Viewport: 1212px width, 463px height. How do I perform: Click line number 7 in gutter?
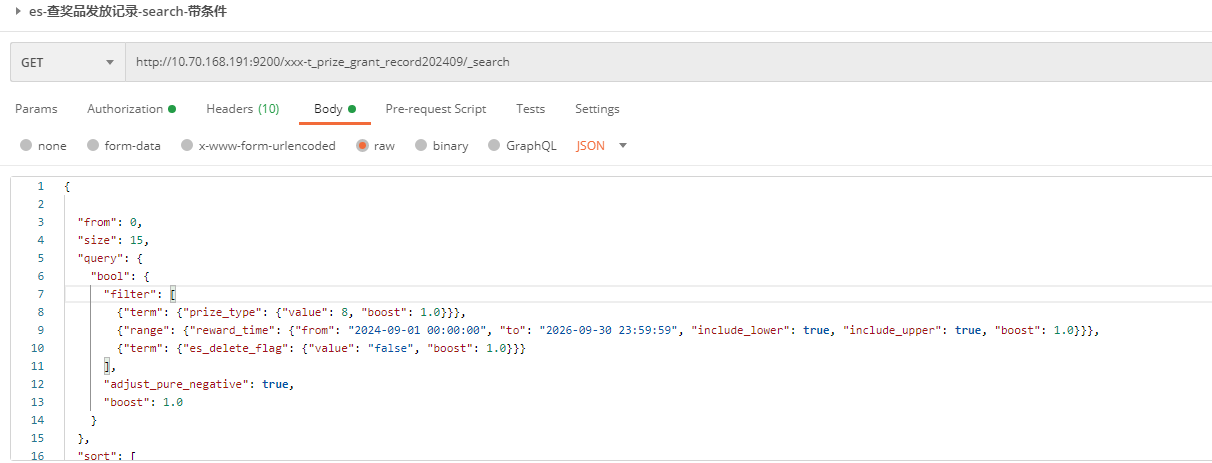point(40,294)
